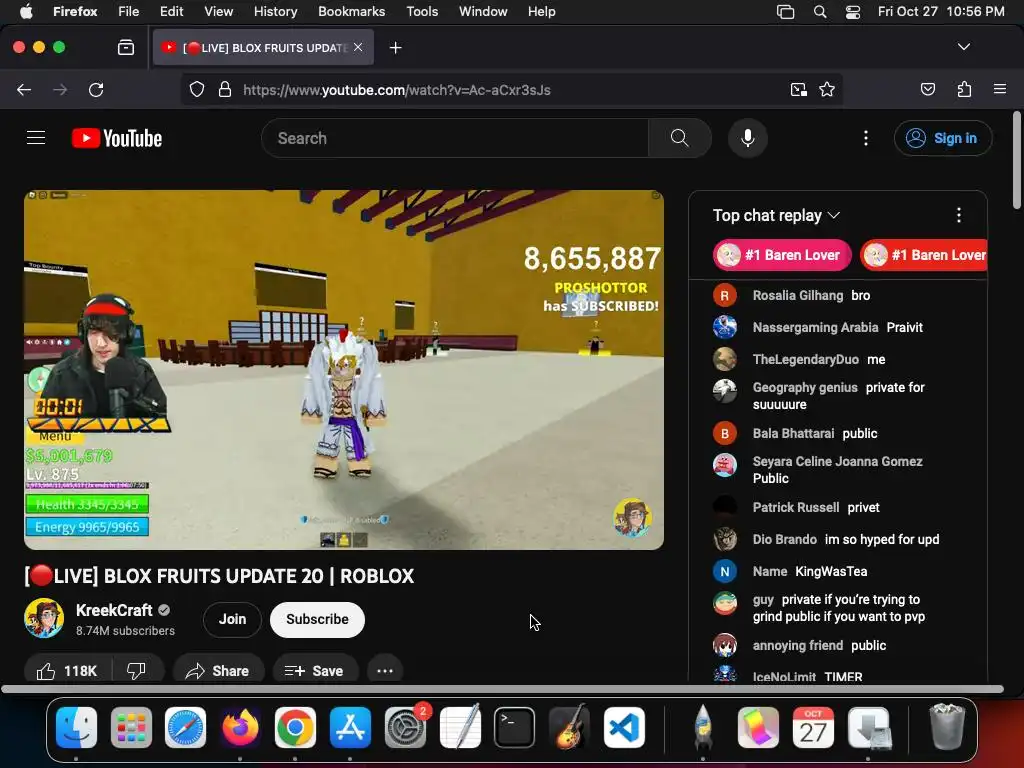Open more actions ellipsis under the video

point(385,671)
